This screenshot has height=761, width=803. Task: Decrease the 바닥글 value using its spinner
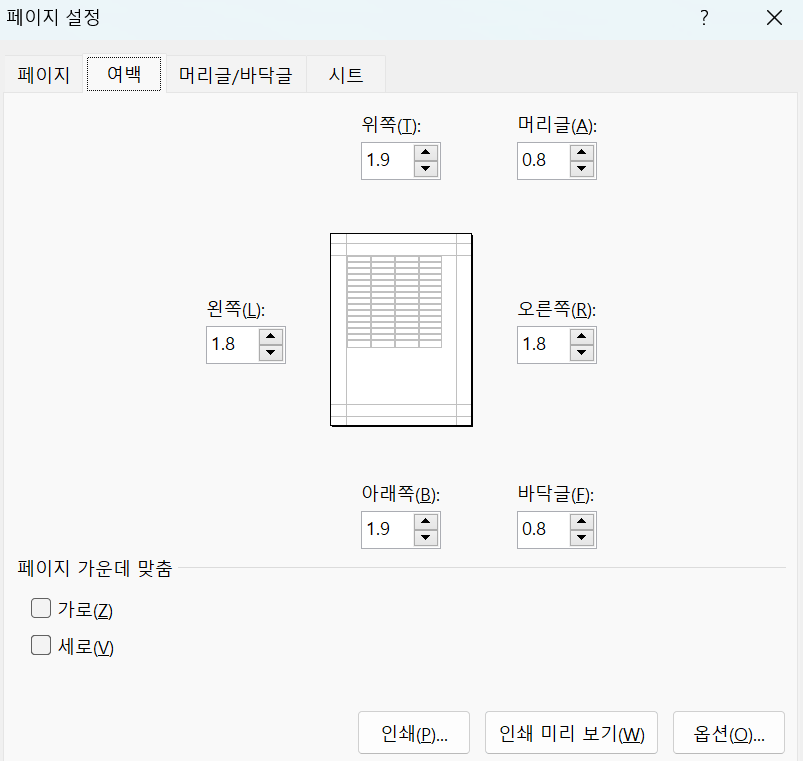(581, 537)
